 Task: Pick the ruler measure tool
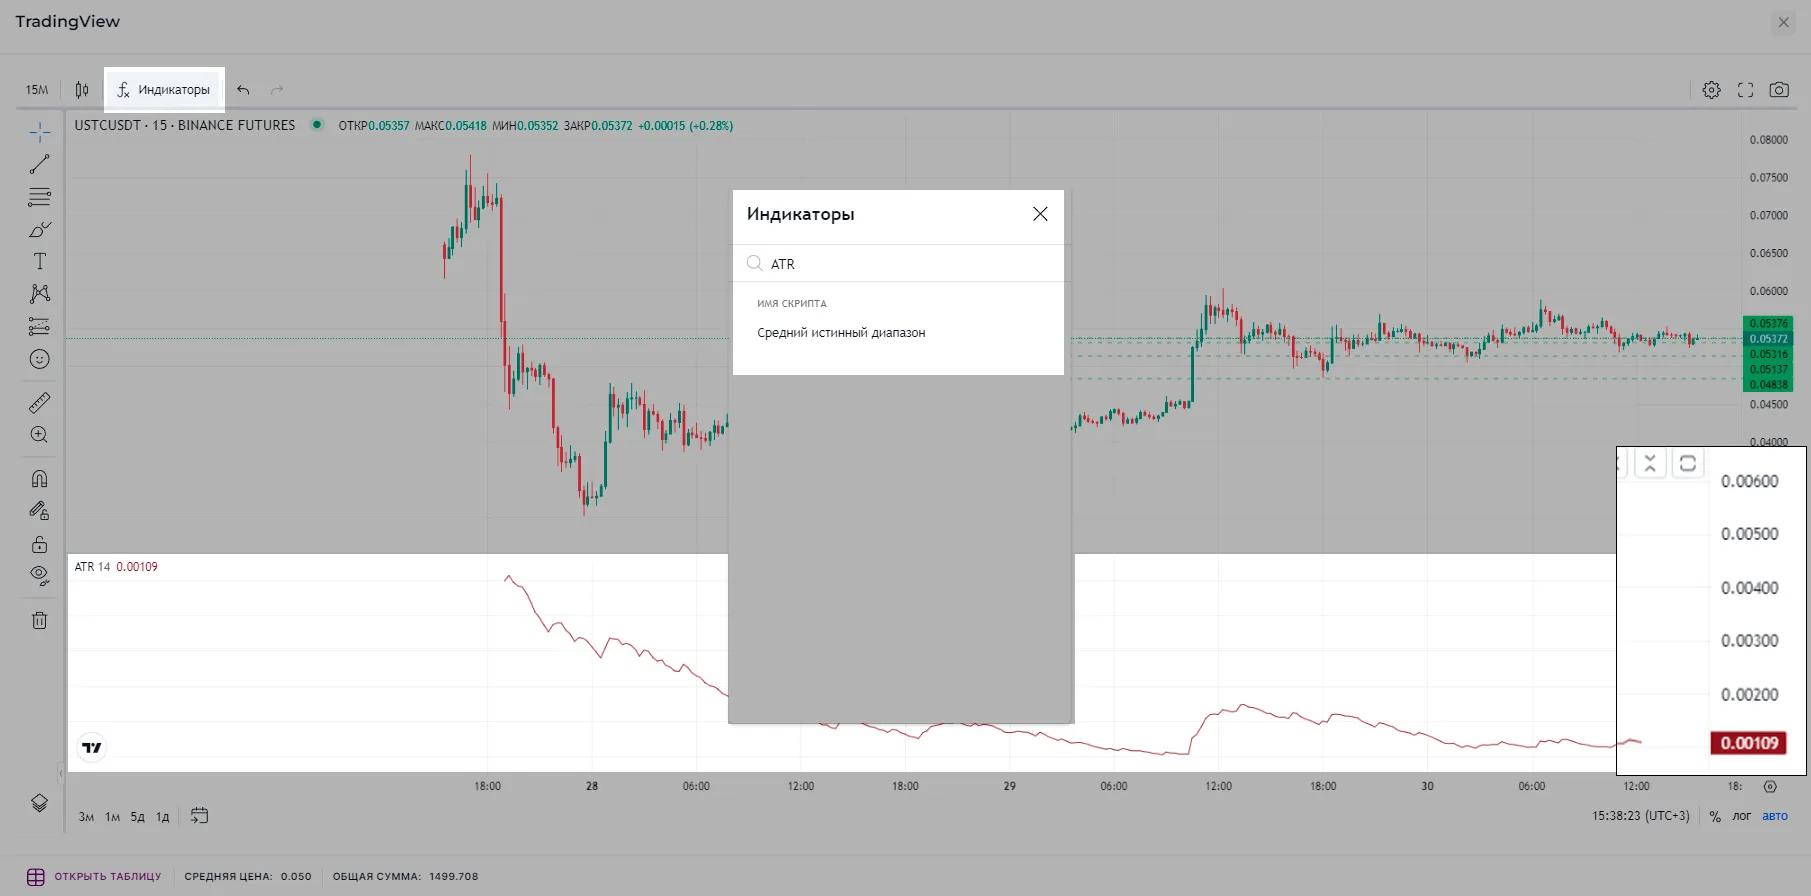[x=40, y=403]
